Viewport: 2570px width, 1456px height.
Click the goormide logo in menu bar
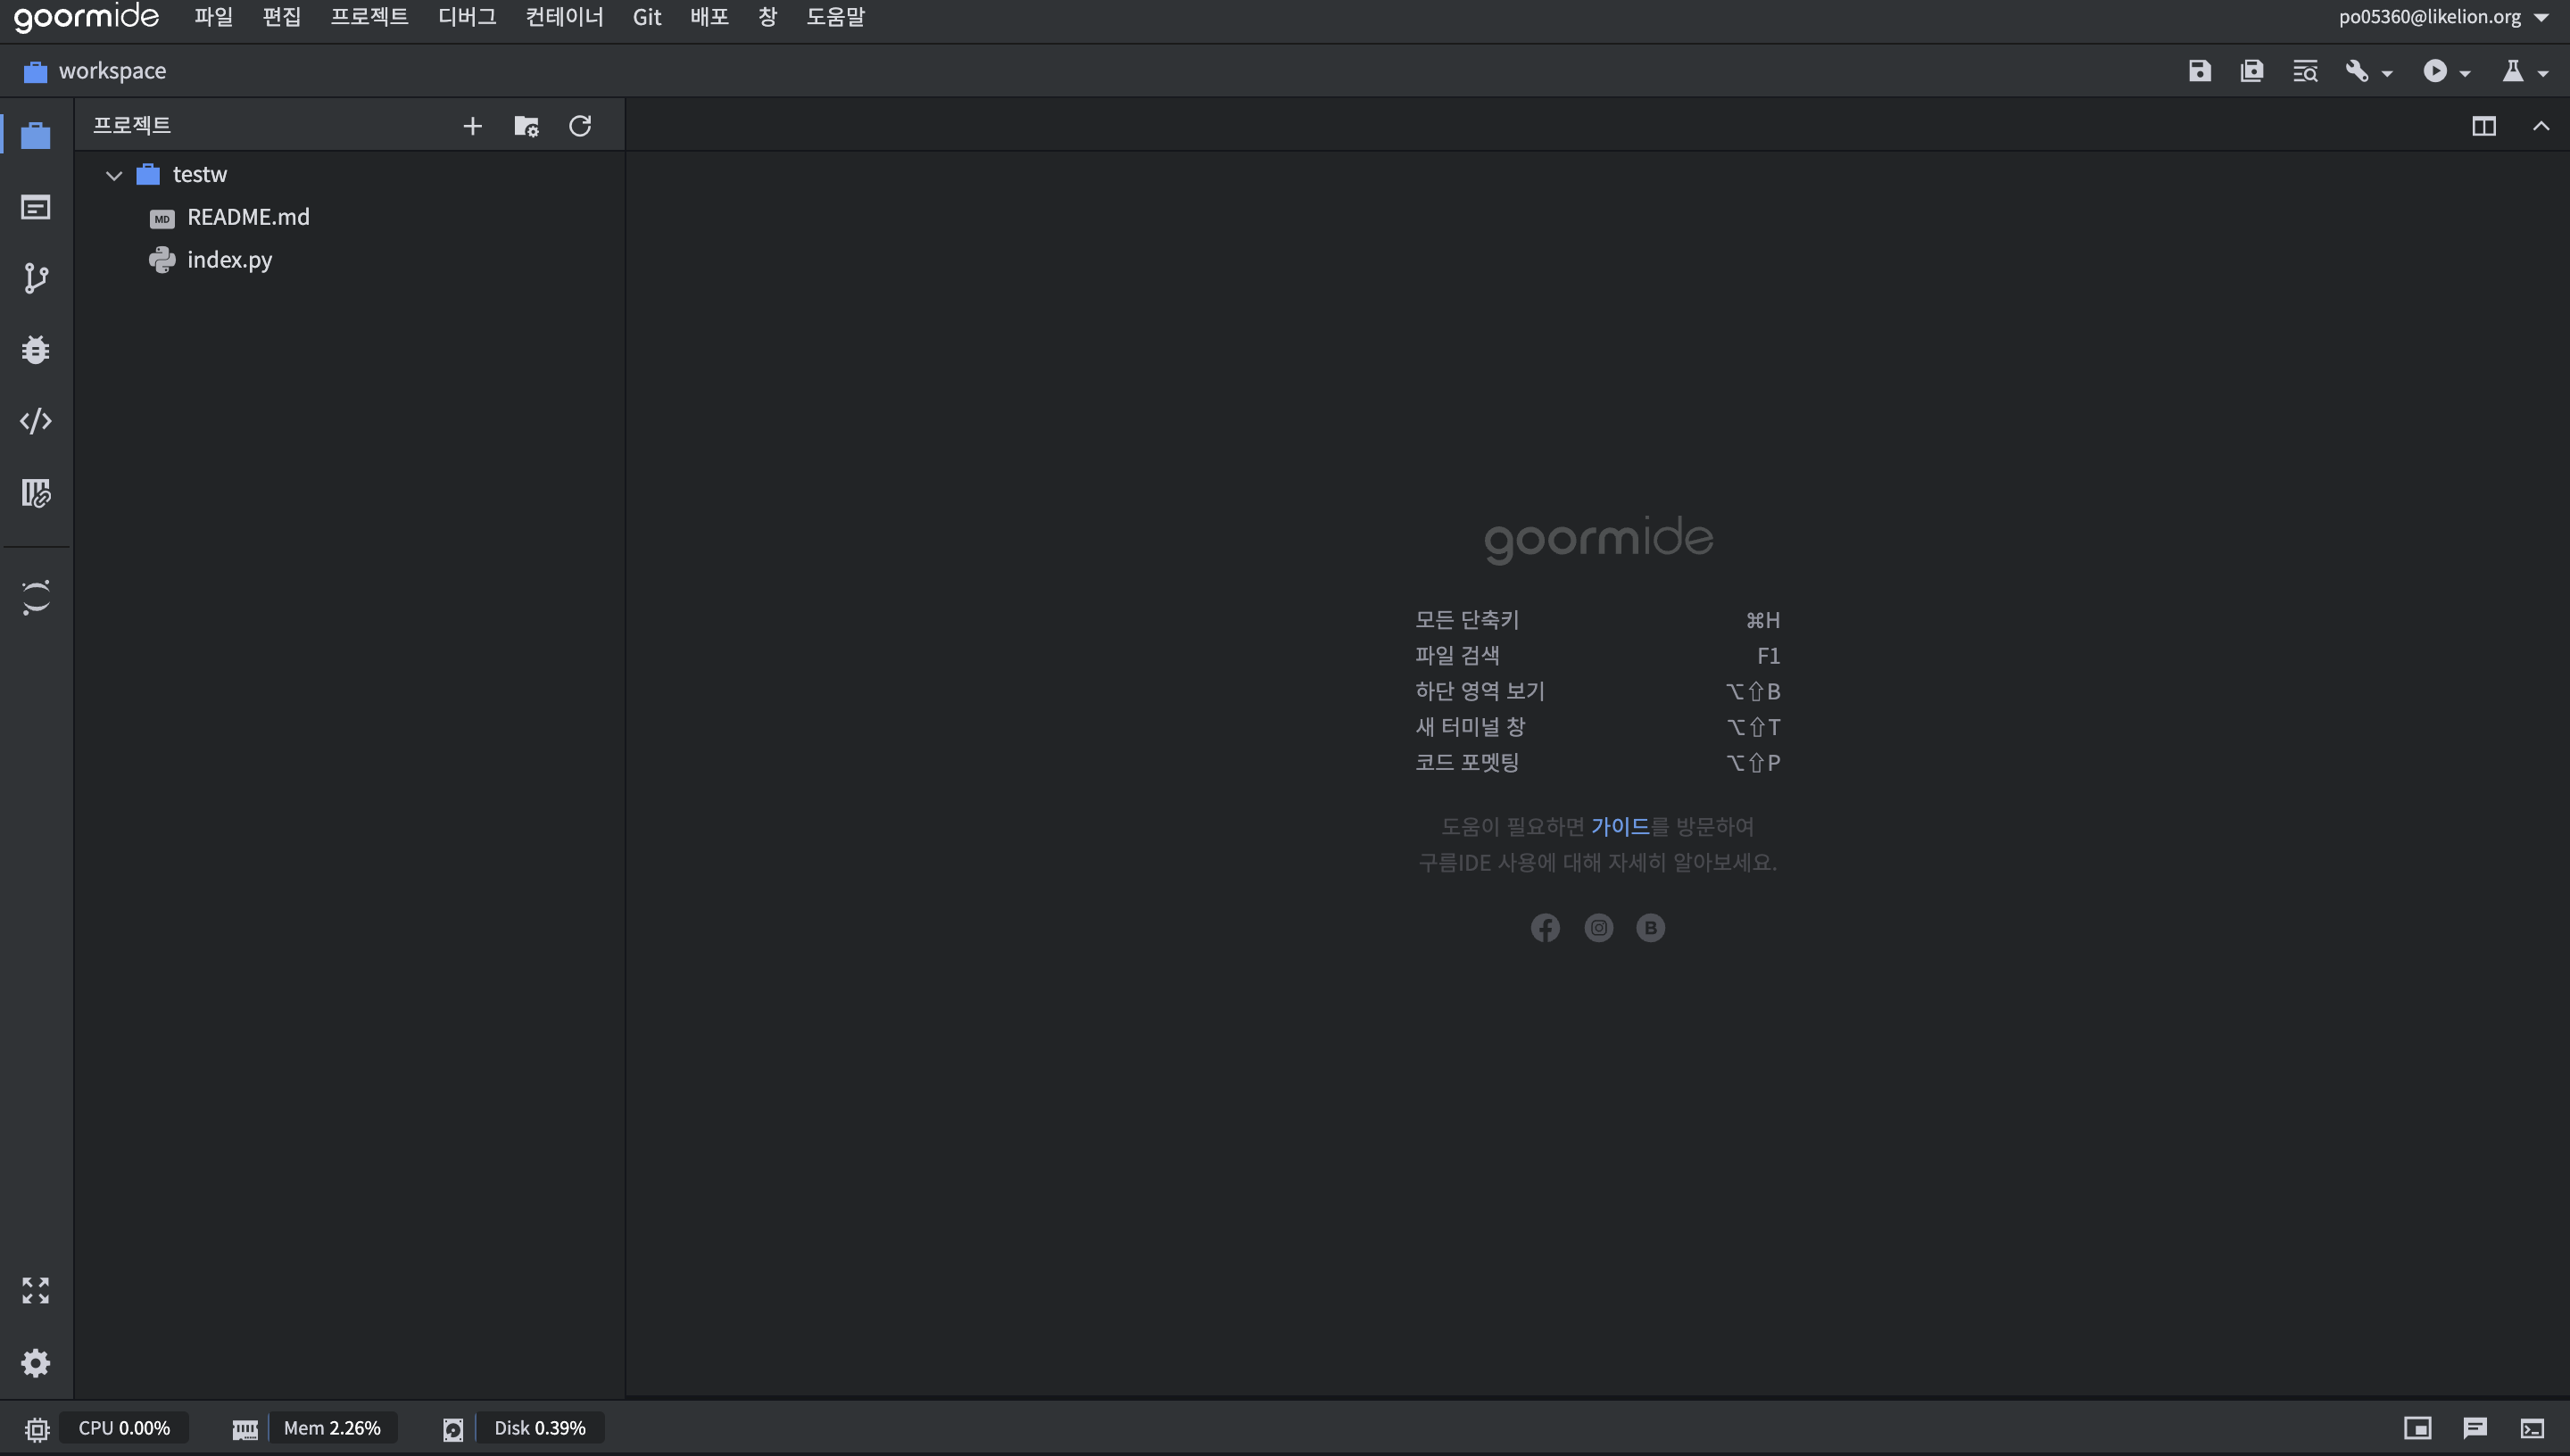click(86, 17)
